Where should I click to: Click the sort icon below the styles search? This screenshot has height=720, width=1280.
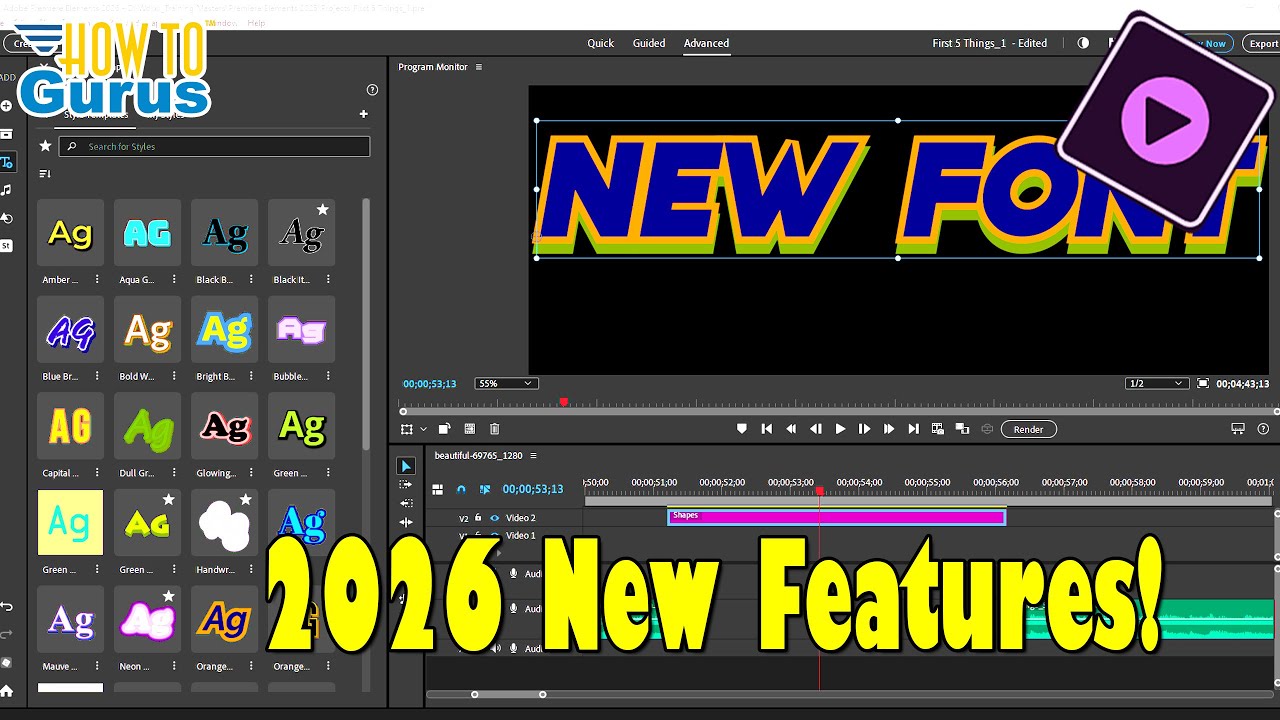[x=45, y=174]
